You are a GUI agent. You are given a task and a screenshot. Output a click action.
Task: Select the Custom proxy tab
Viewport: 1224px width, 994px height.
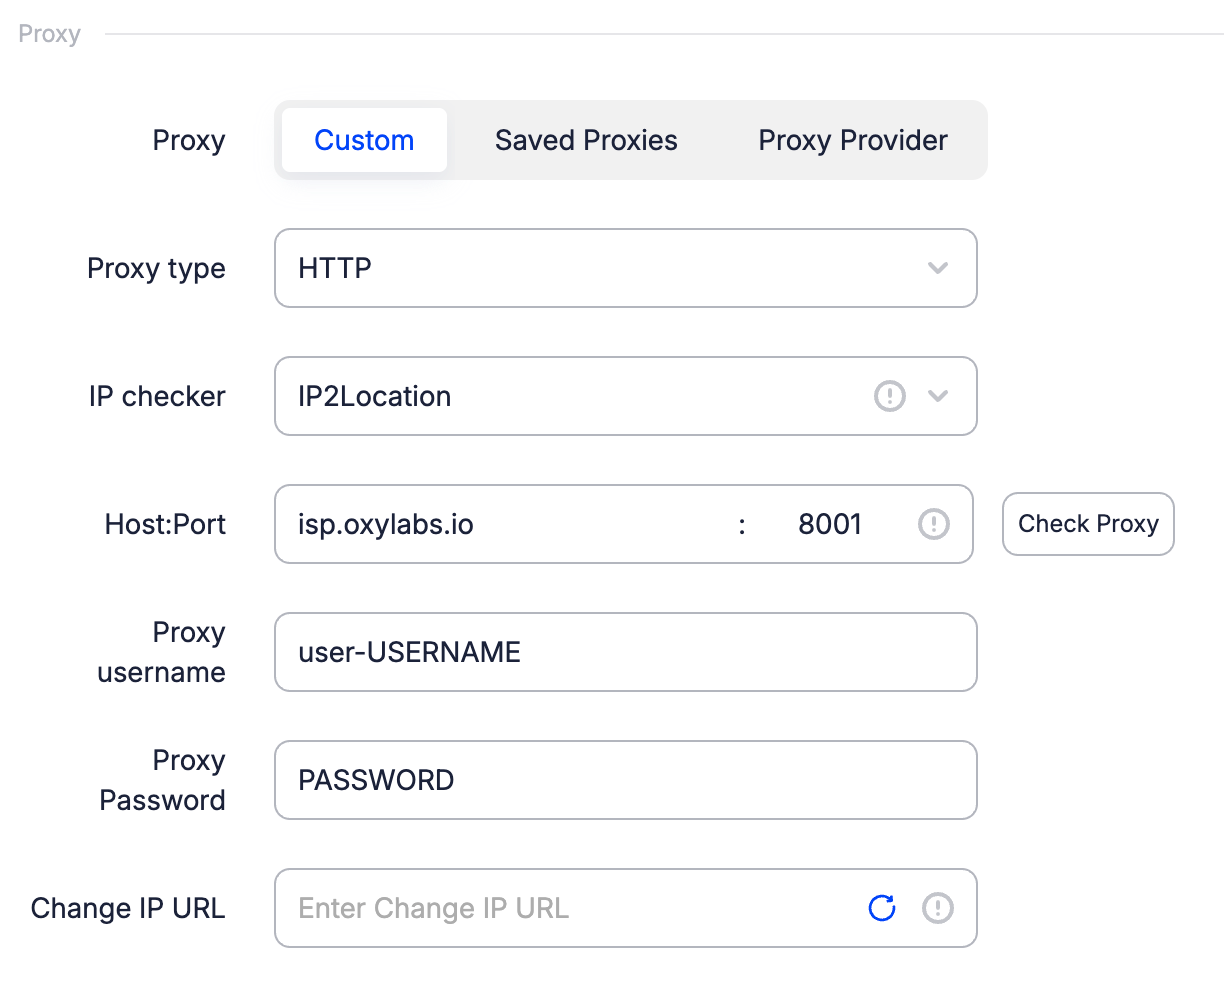[364, 140]
